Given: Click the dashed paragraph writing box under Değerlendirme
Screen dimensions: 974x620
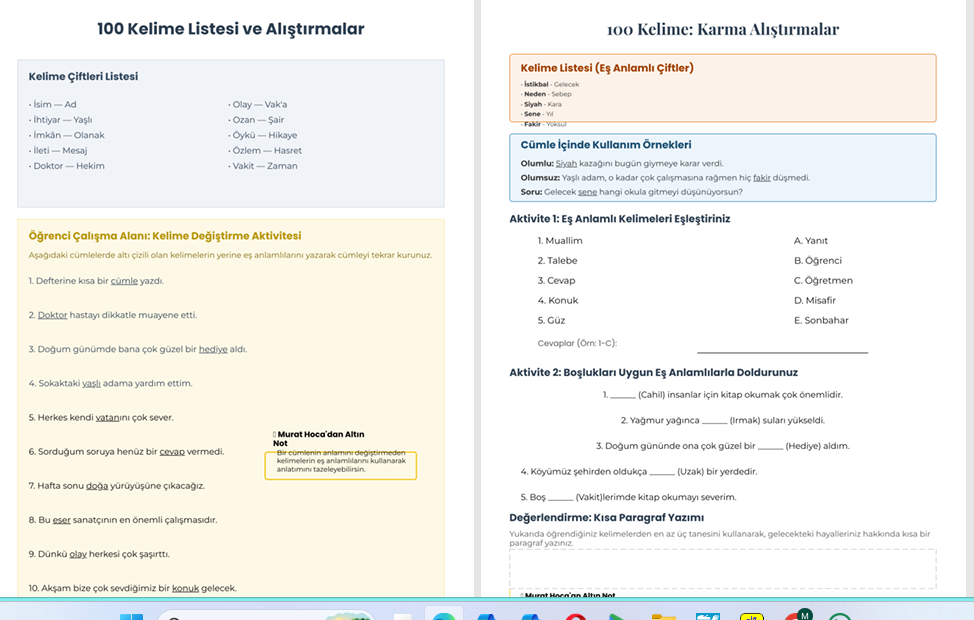Looking at the screenshot, I should tap(722, 568).
